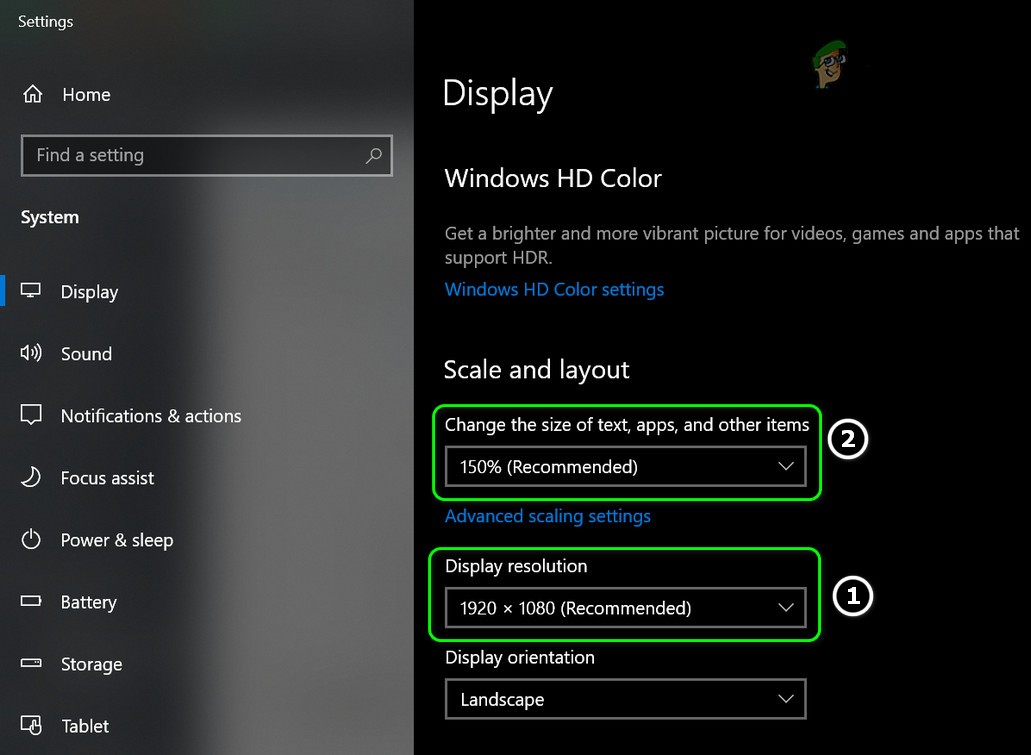Click the search magnifier in Find a setting
The image size is (1031, 755).
click(x=373, y=156)
